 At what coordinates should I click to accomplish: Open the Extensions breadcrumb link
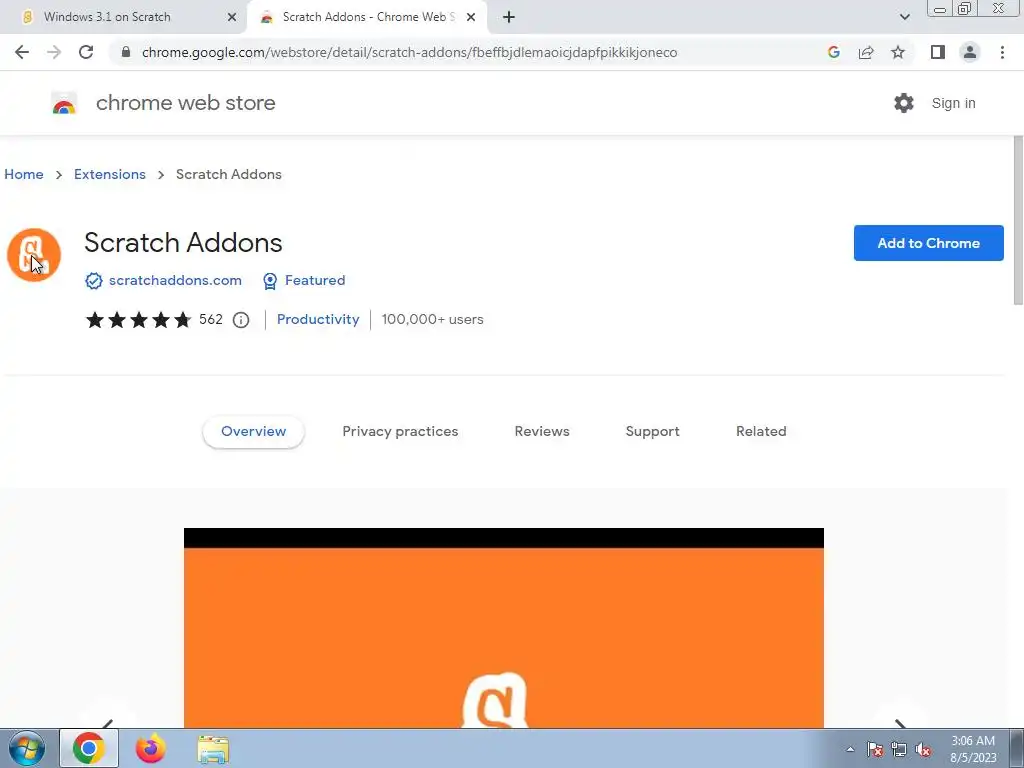click(x=110, y=174)
